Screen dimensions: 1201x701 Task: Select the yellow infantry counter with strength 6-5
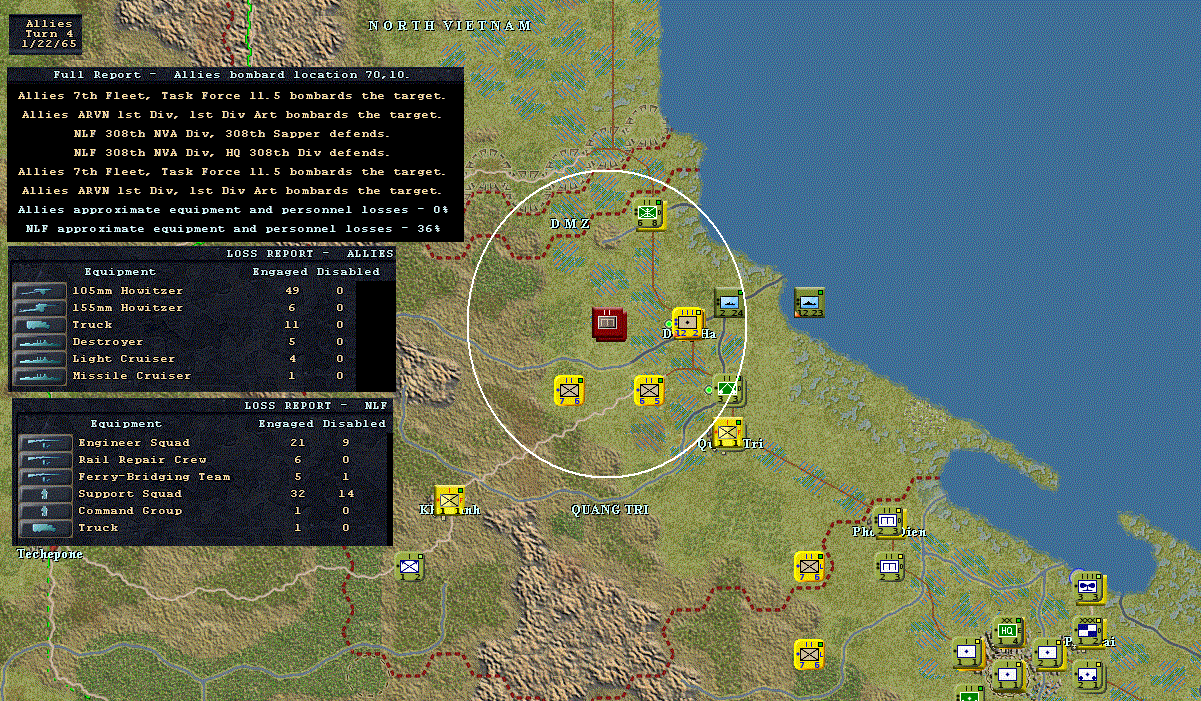coord(649,390)
